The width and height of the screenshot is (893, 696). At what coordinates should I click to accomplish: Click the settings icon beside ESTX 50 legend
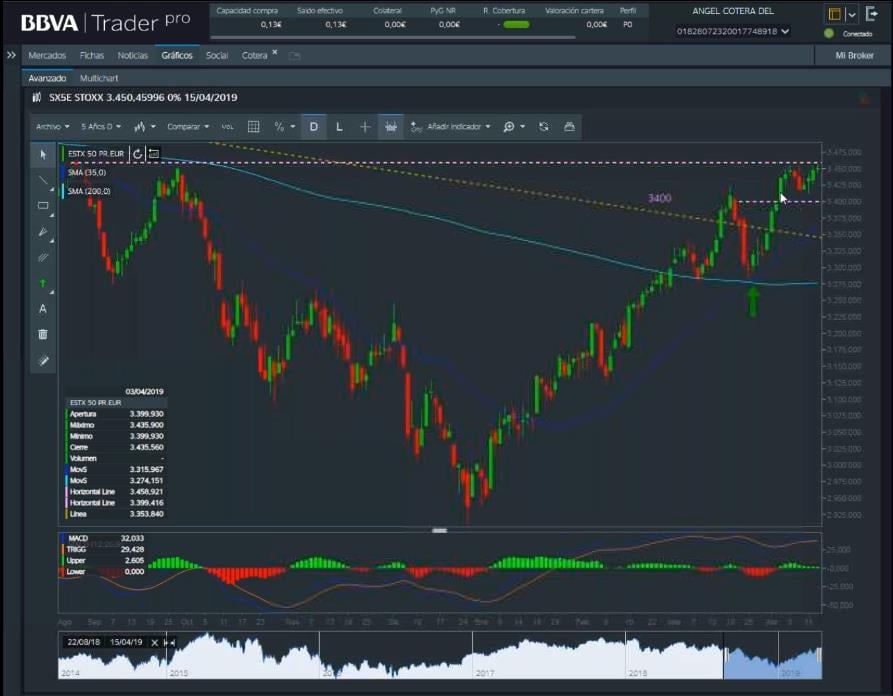click(154, 154)
